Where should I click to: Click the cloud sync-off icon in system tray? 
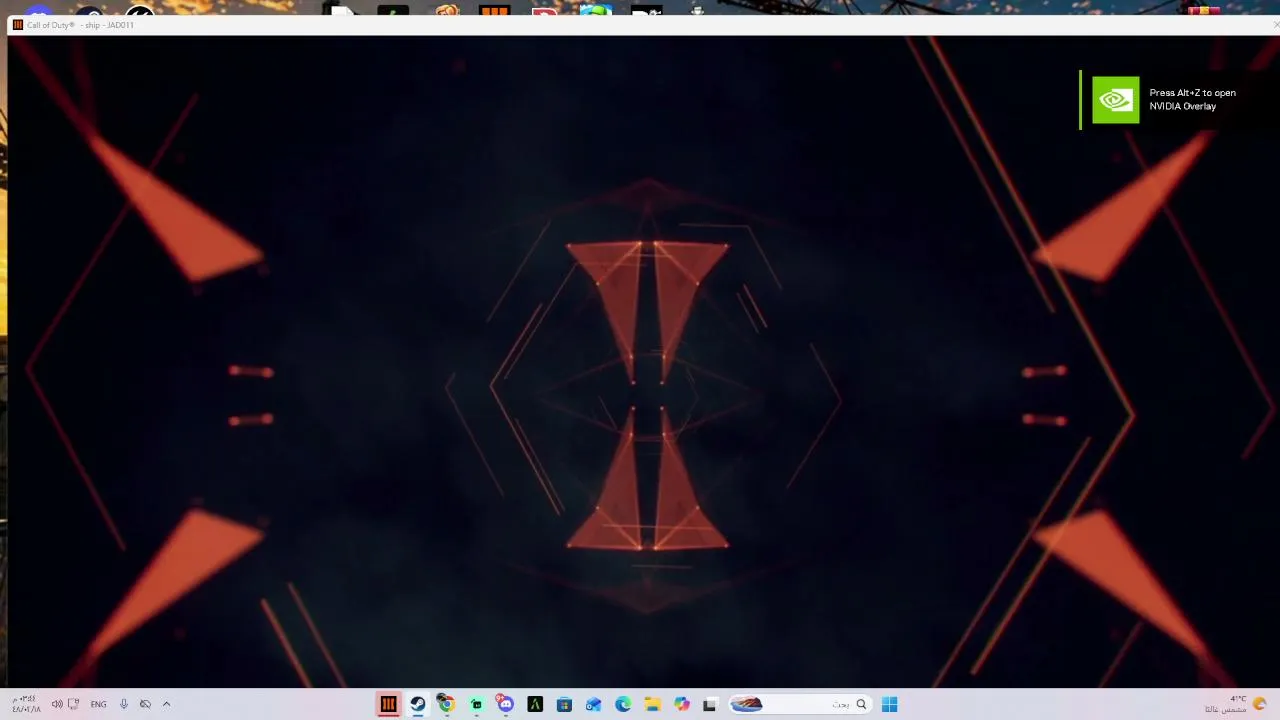(x=145, y=704)
